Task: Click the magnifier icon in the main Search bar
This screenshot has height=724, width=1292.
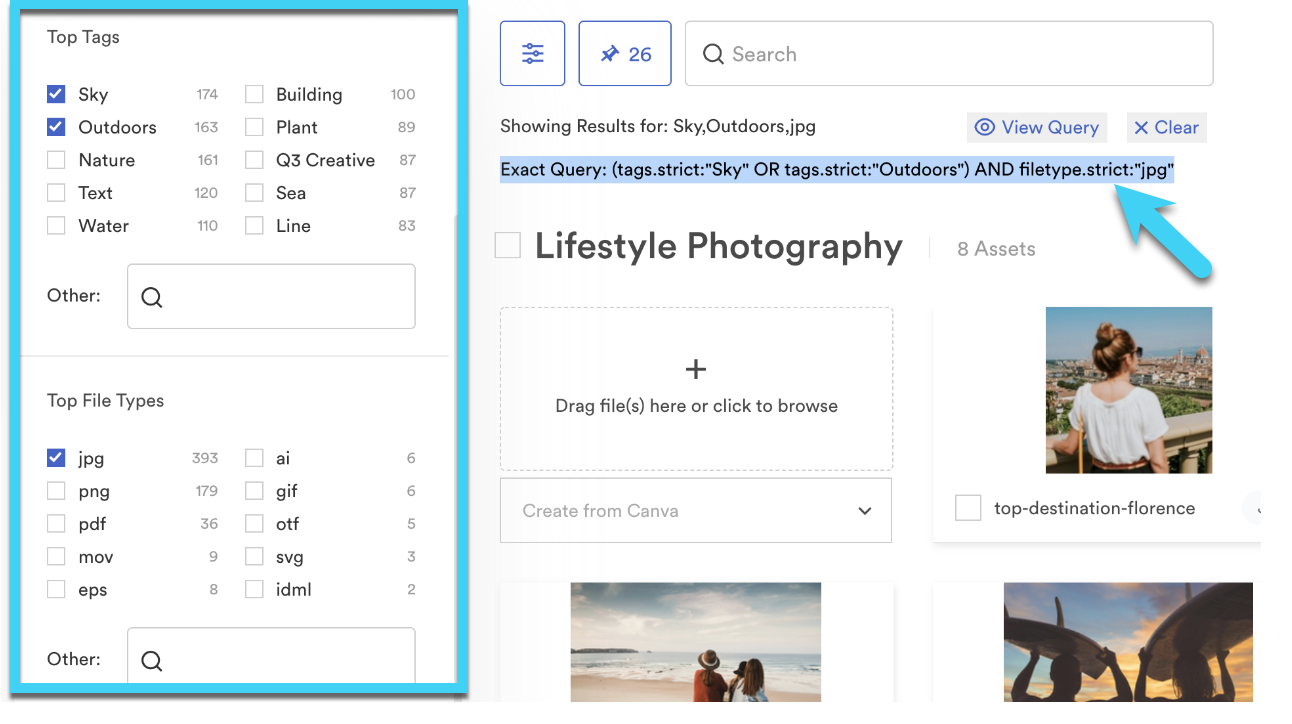Action: pos(713,54)
